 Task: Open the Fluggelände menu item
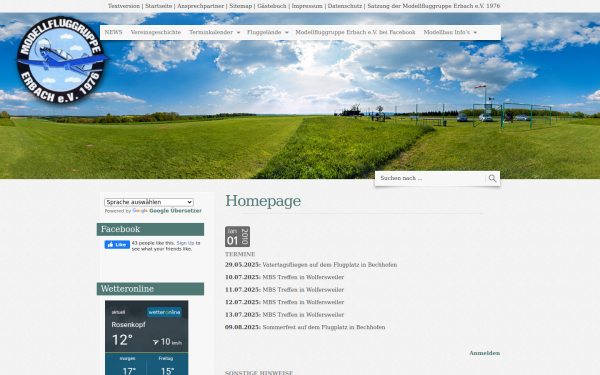(x=264, y=33)
